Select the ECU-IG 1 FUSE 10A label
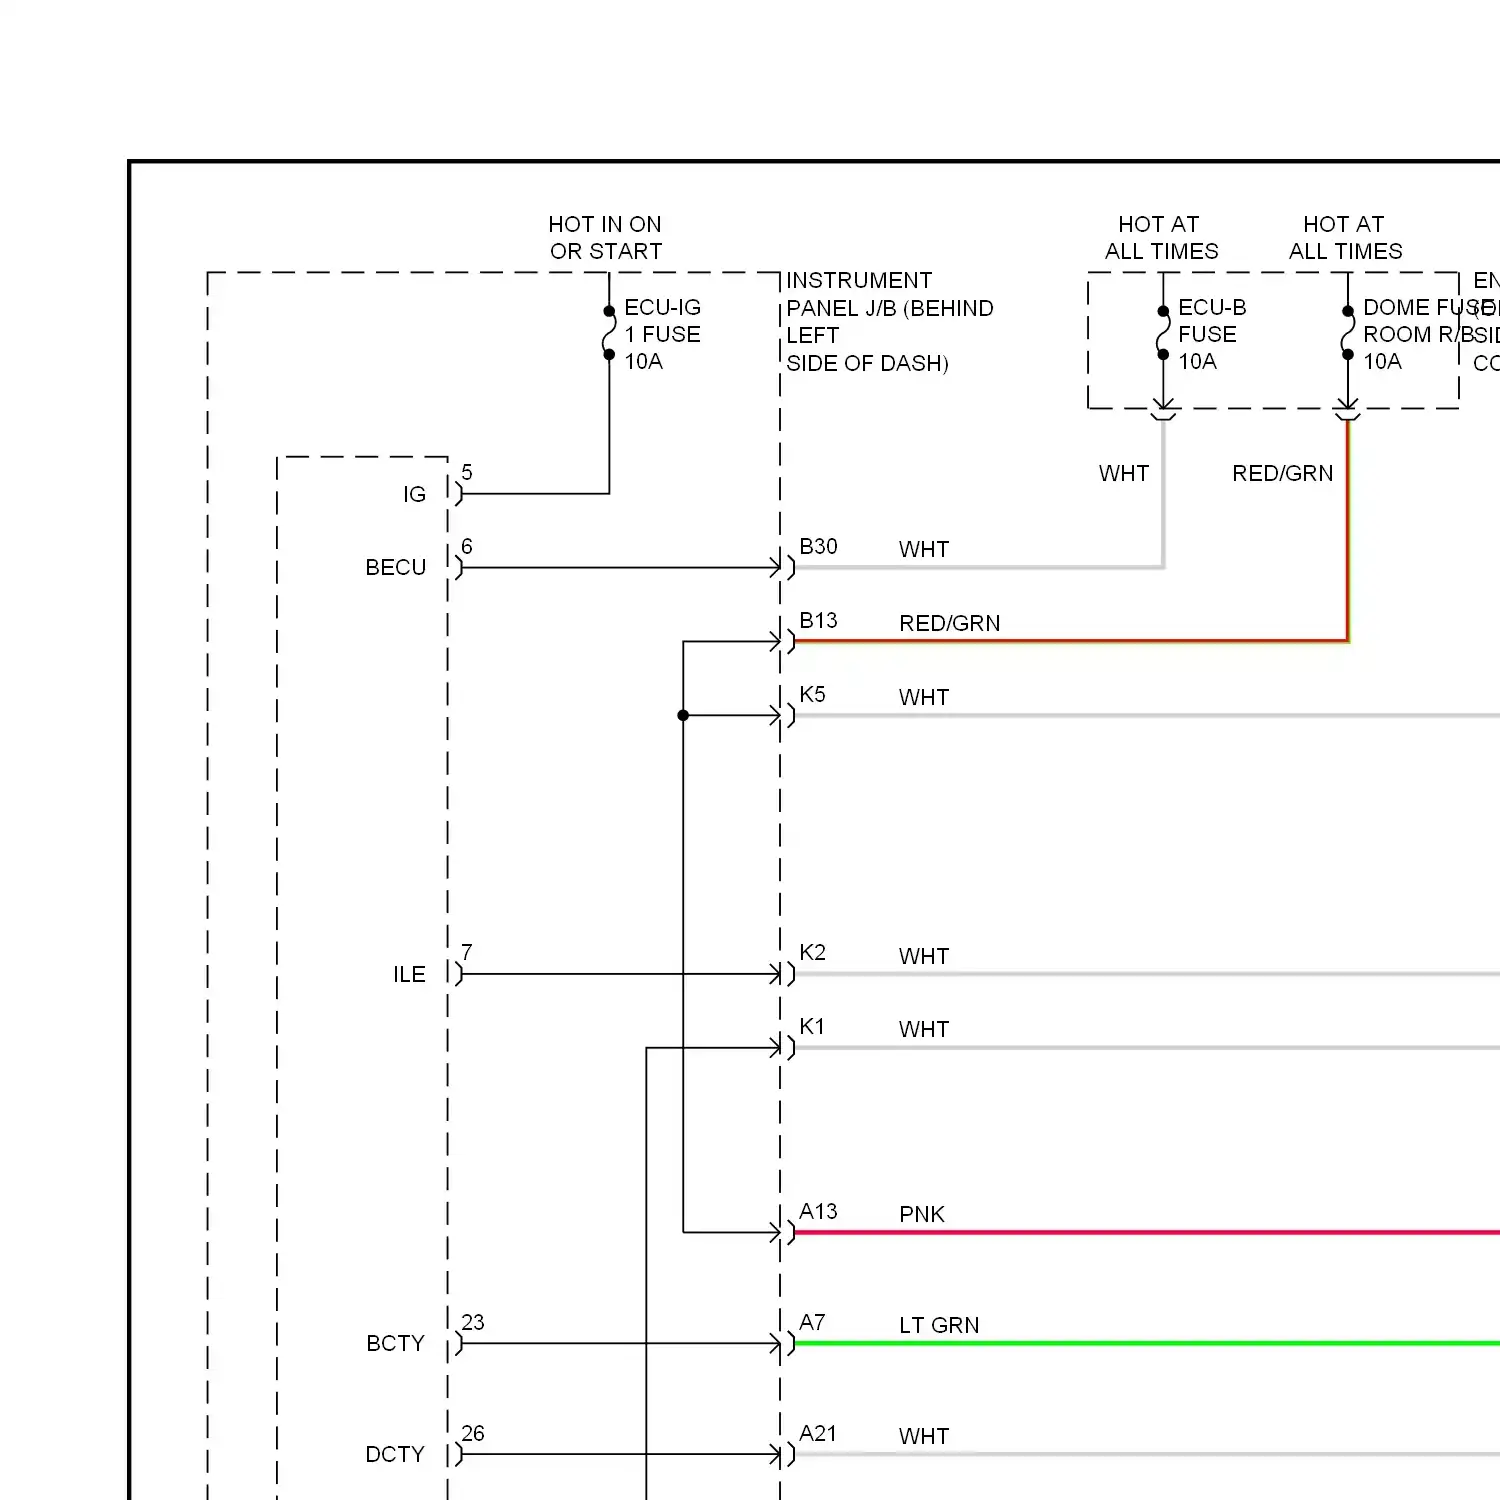 pyautogui.click(x=662, y=334)
